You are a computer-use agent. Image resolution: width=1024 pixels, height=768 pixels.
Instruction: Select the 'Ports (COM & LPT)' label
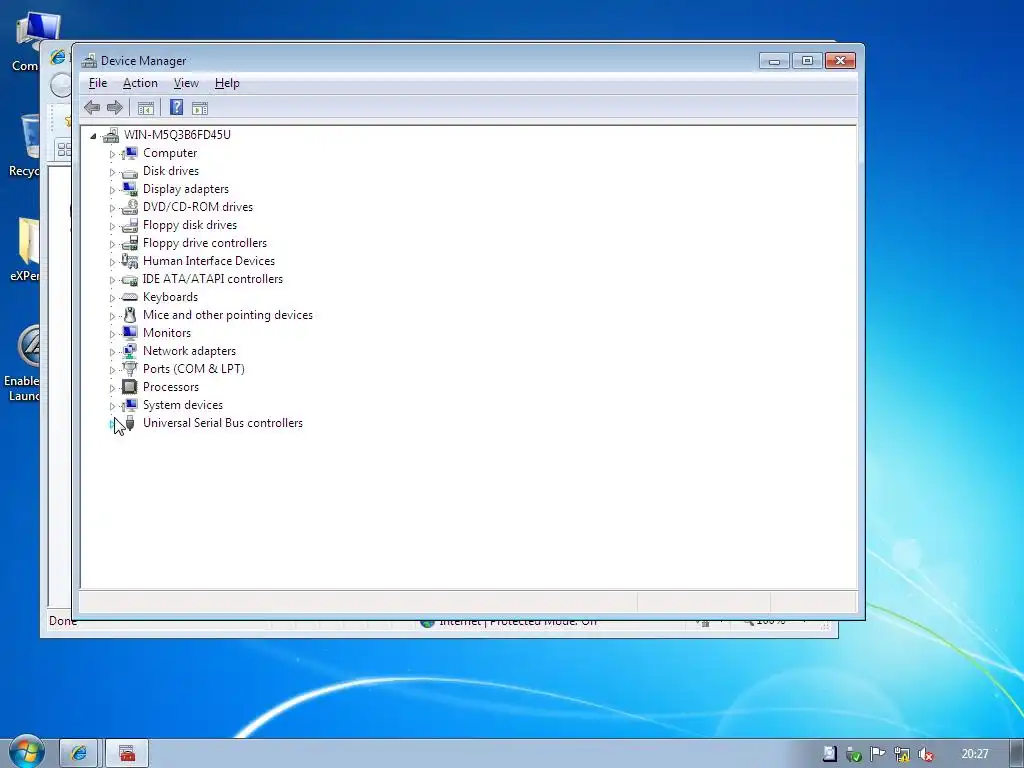[193, 368]
